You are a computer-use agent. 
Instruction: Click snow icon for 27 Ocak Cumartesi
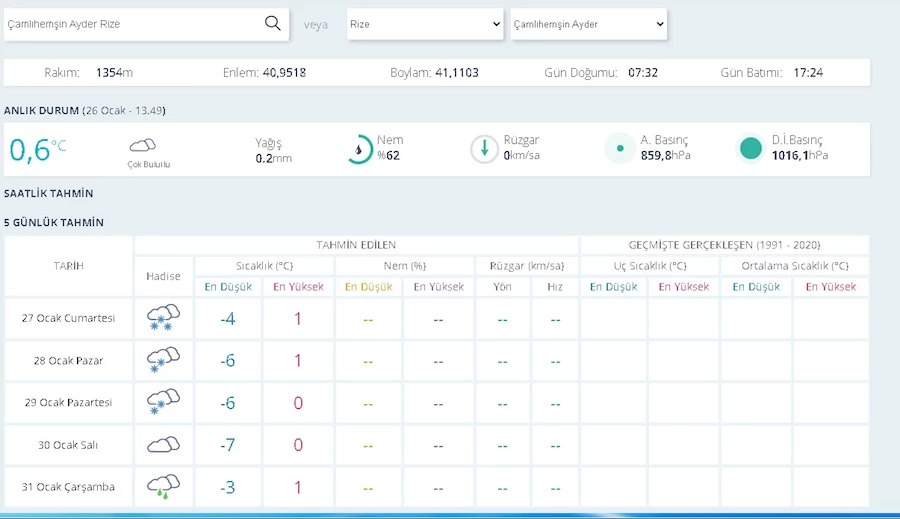tap(163, 317)
